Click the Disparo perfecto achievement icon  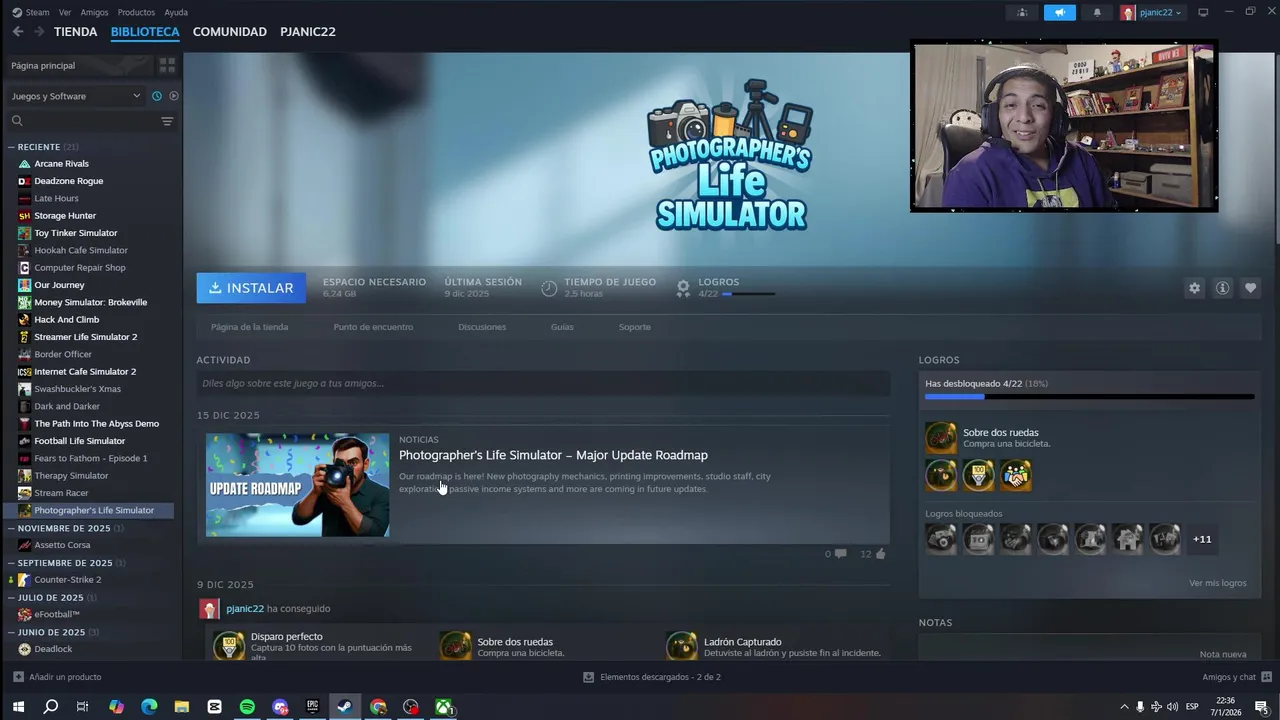click(229, 646)
